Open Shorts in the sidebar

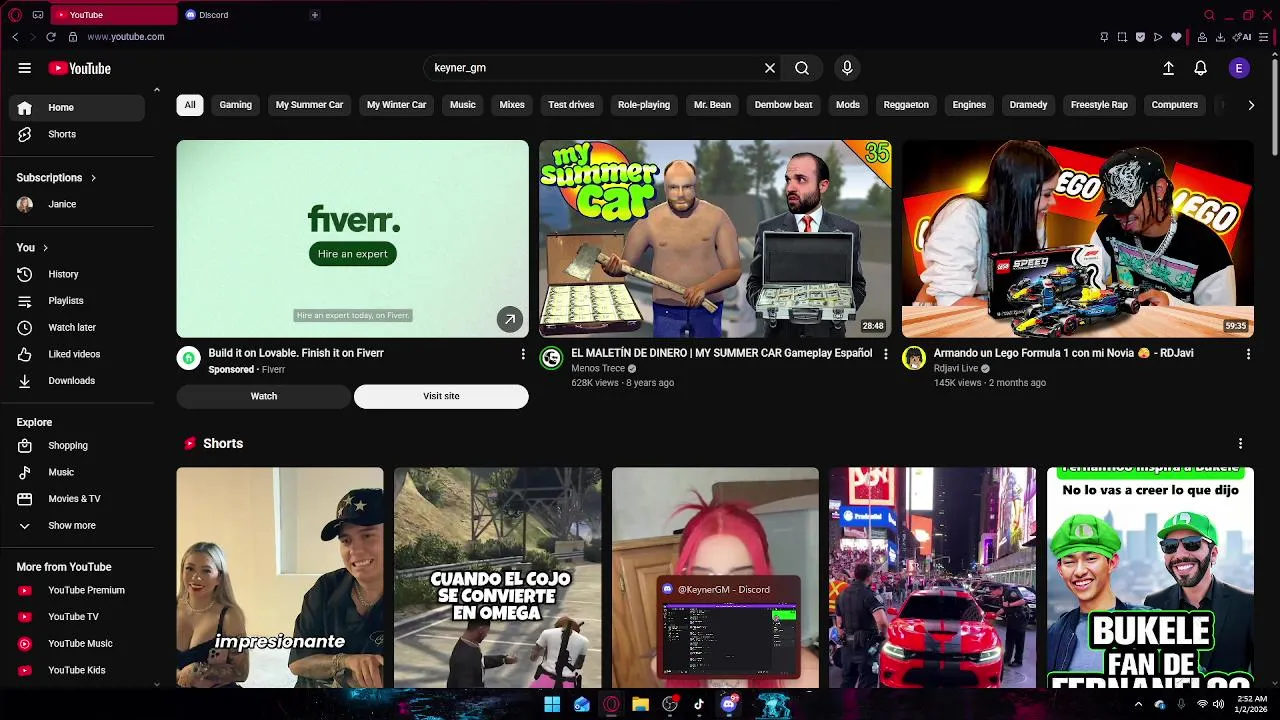(x=76, y=134)
